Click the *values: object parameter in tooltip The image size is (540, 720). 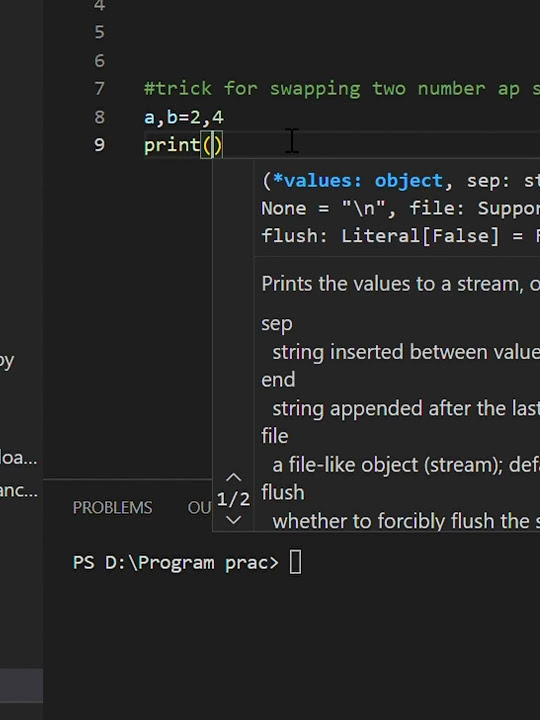(358, 181)
